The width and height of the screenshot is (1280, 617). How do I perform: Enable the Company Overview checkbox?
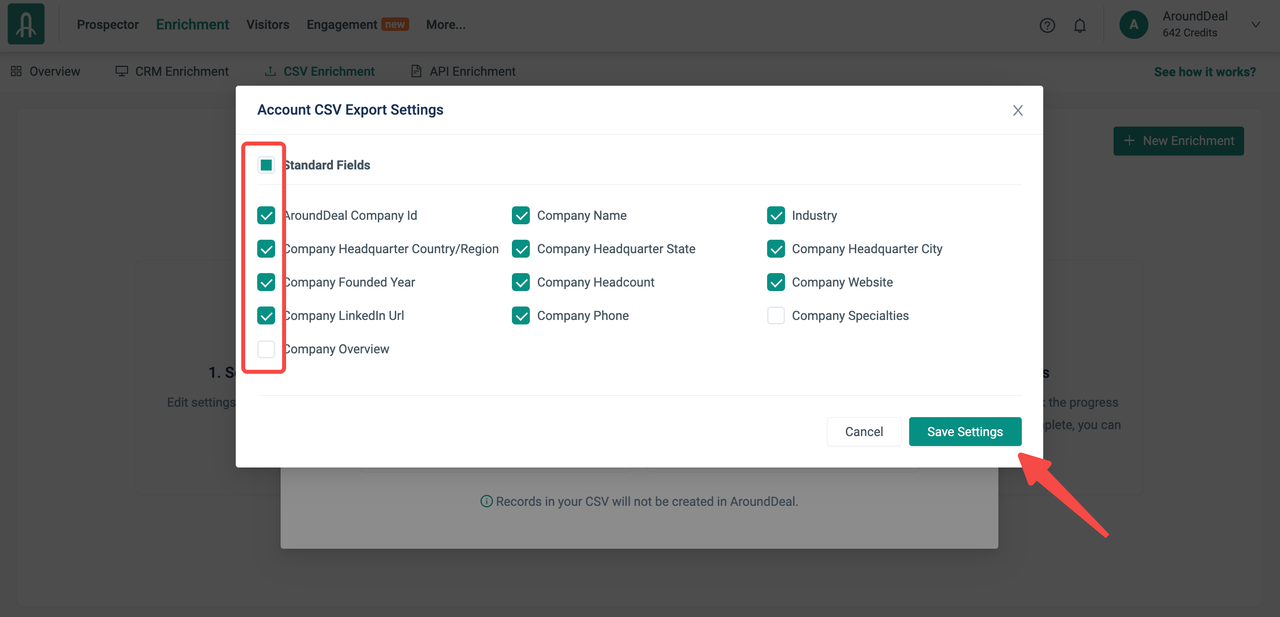coord(266,349)
